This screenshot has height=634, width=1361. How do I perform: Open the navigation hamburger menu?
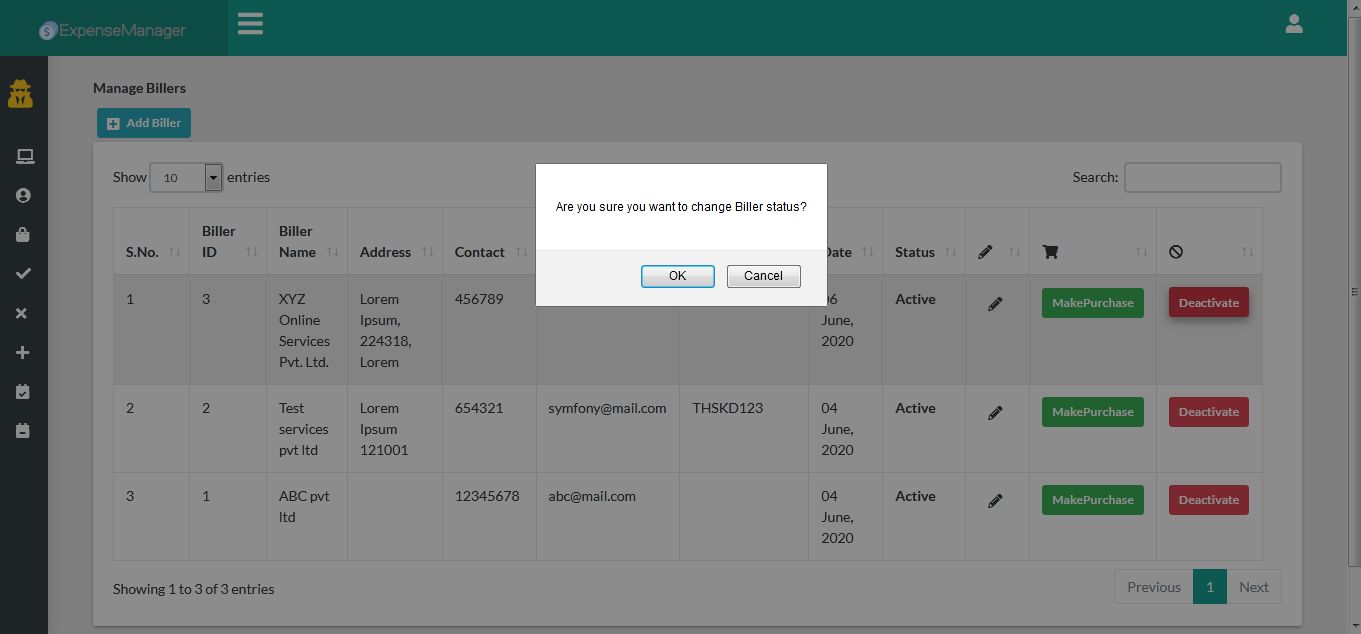click(249, 24)
